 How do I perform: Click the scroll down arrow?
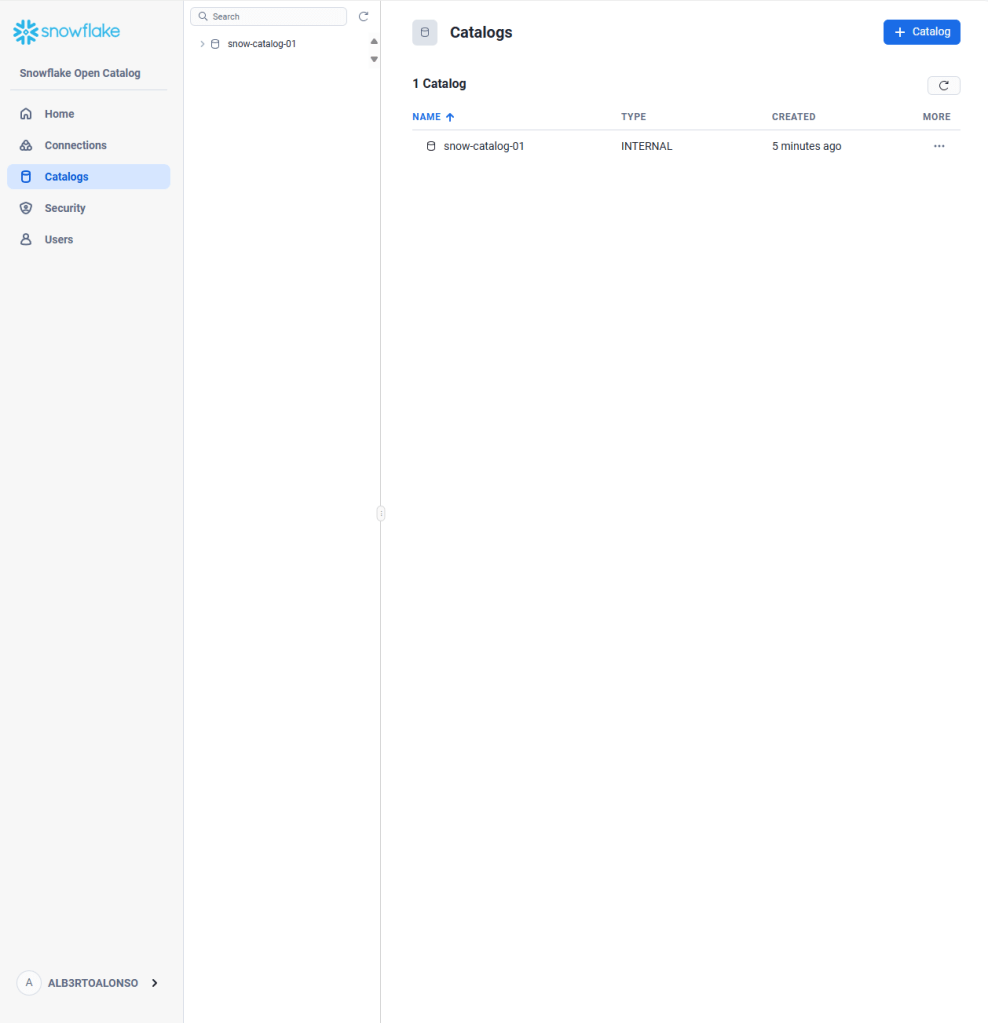[374, 59]
